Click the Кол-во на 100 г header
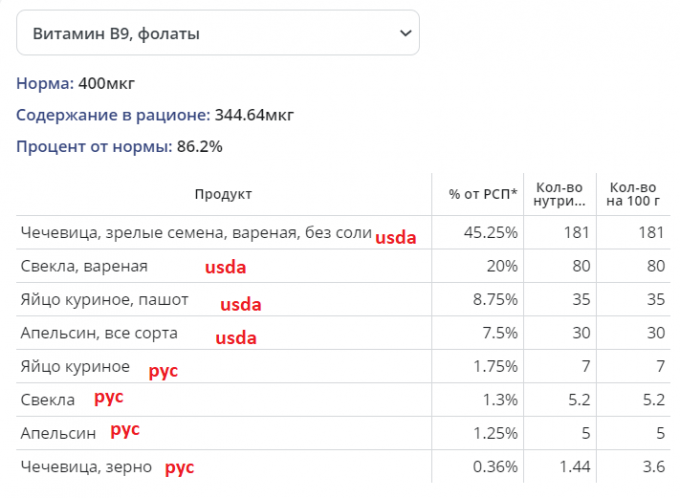The height and width of the screenshot is (498, 680). pyautogui.click(x=634, y=194)
